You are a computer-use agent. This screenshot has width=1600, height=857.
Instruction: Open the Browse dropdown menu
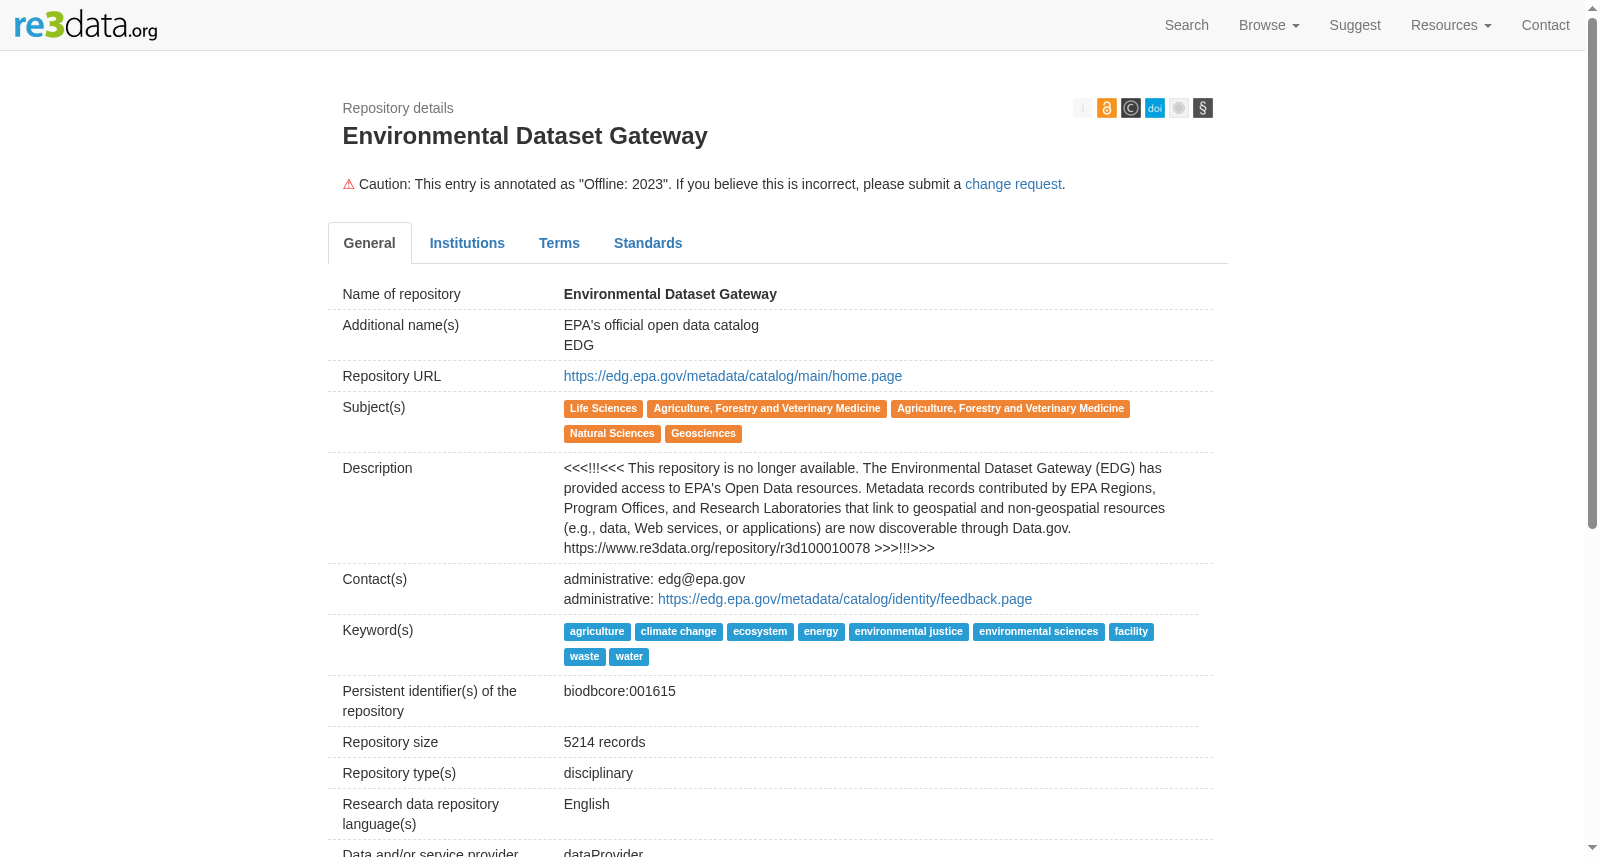pyautogui.click(x=1269, y=25)
